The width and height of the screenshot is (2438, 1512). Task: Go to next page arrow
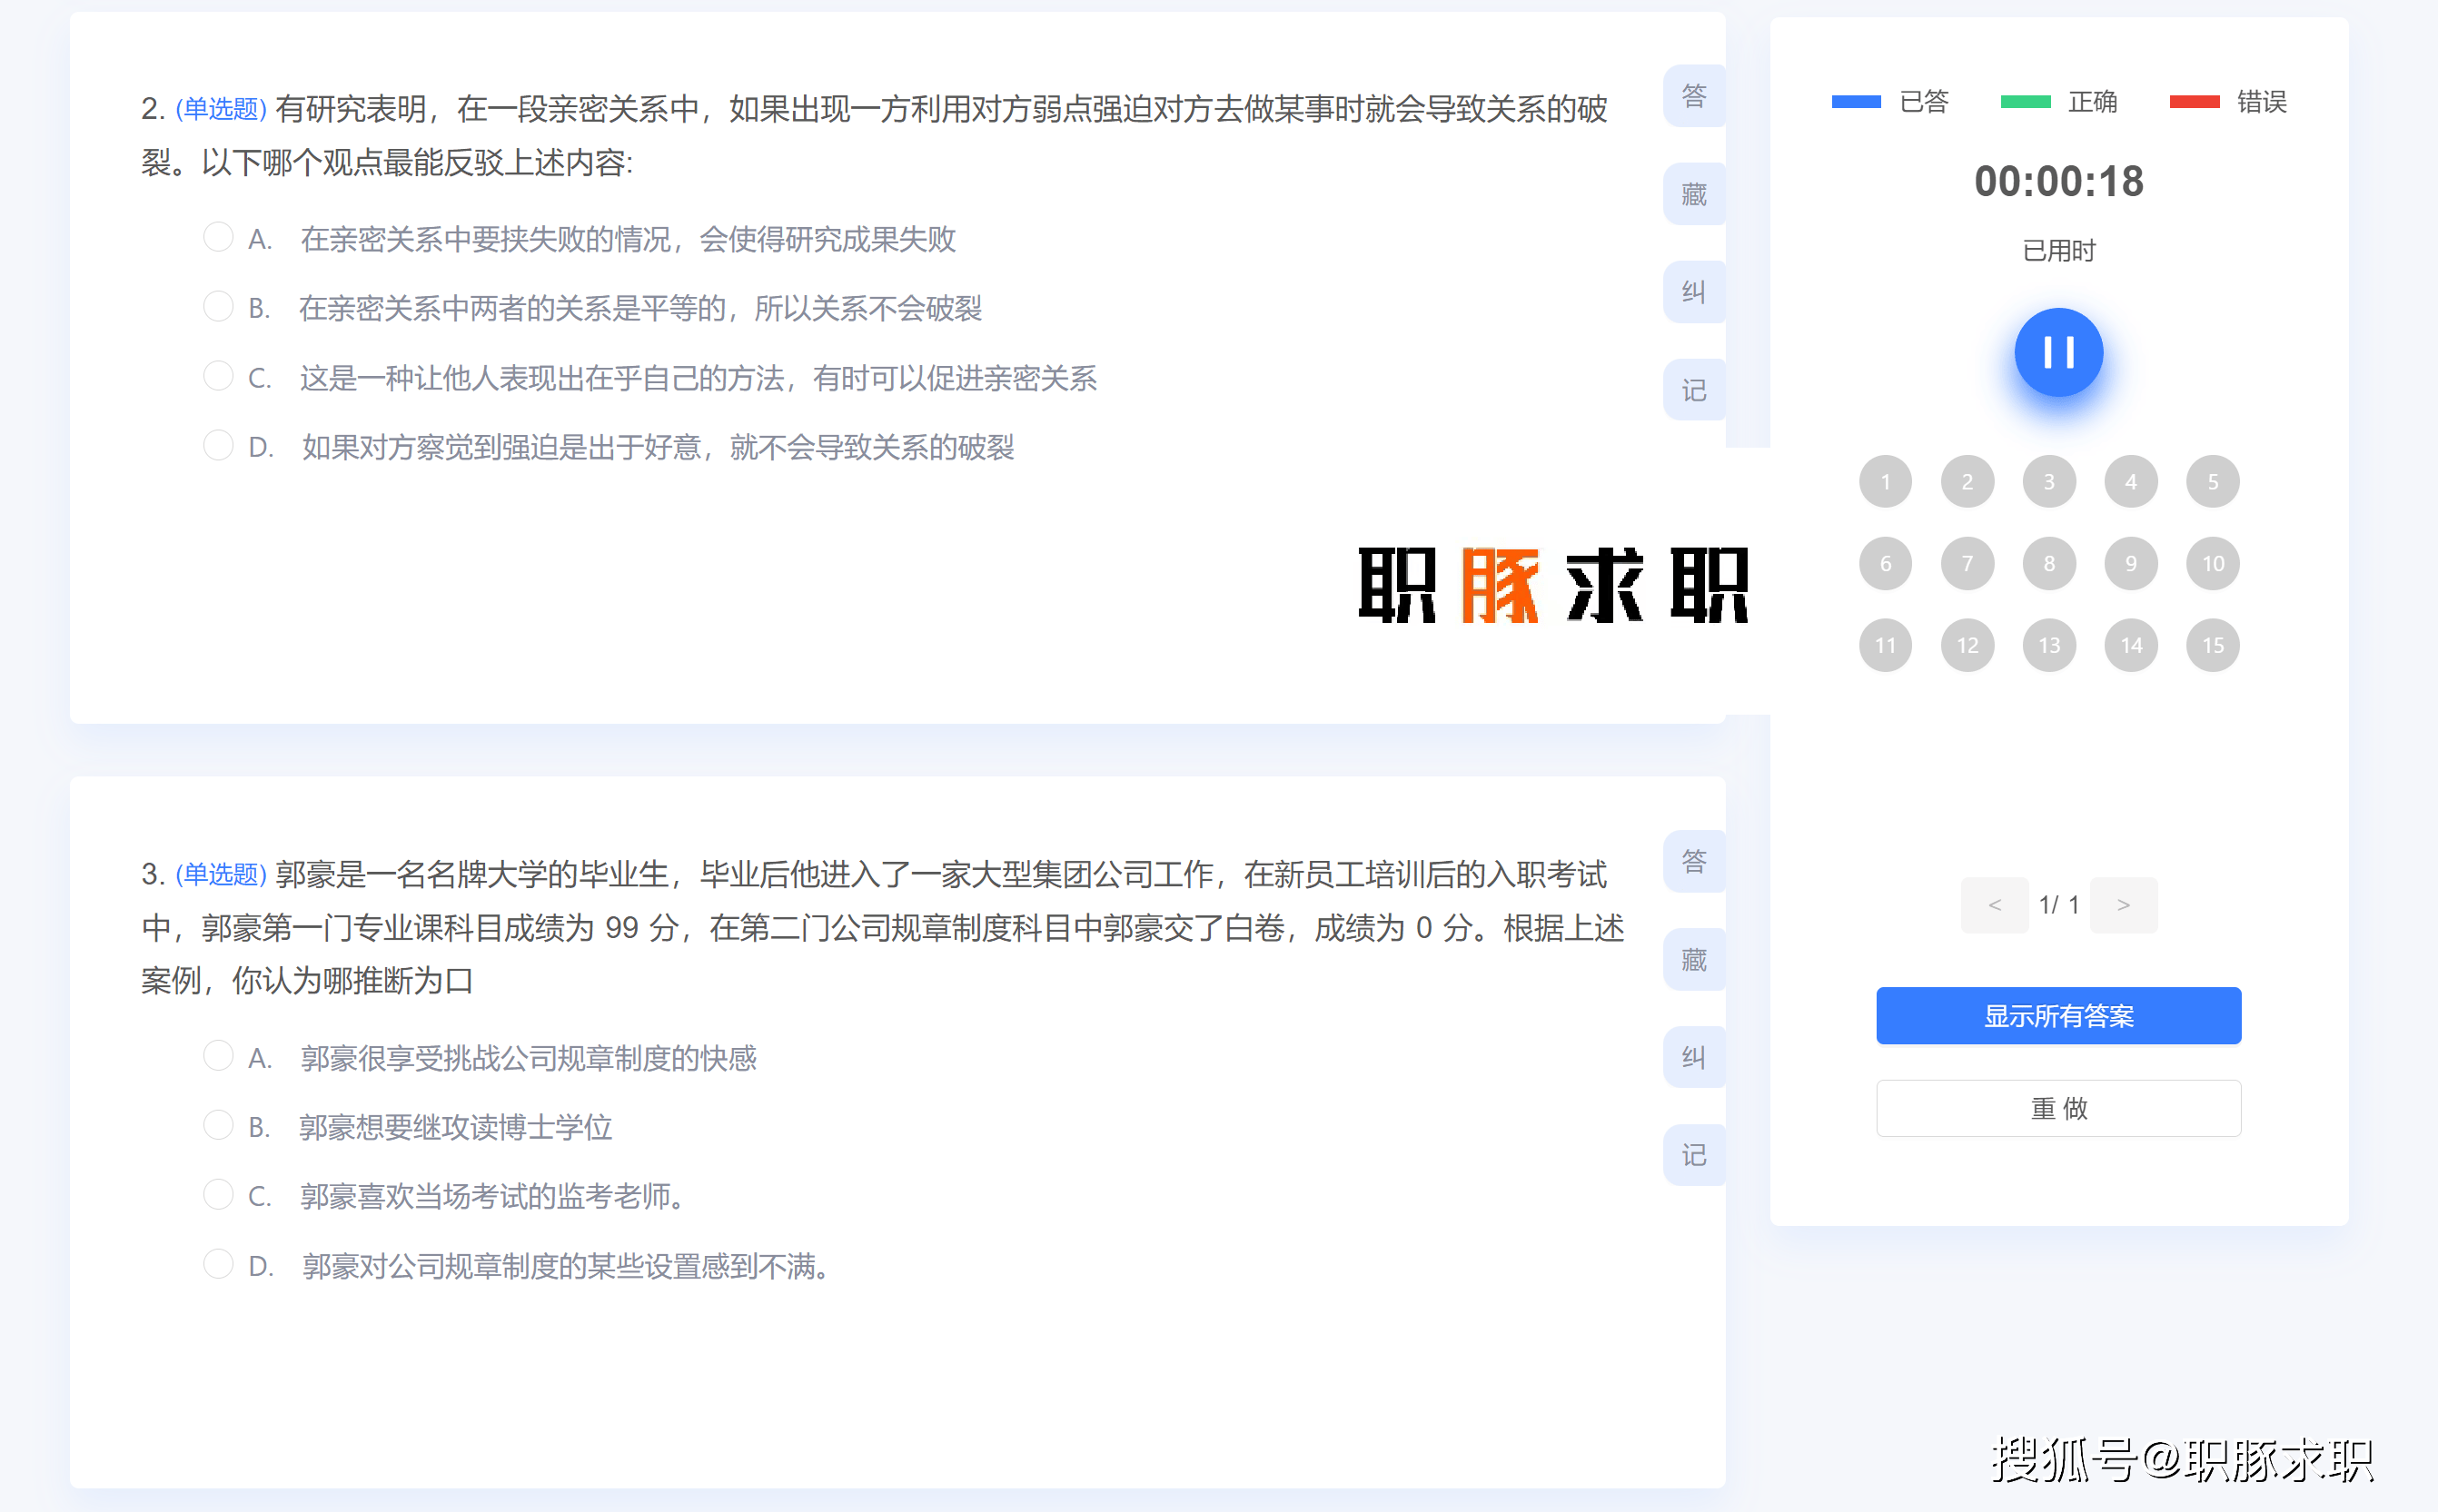[2123, 905]
